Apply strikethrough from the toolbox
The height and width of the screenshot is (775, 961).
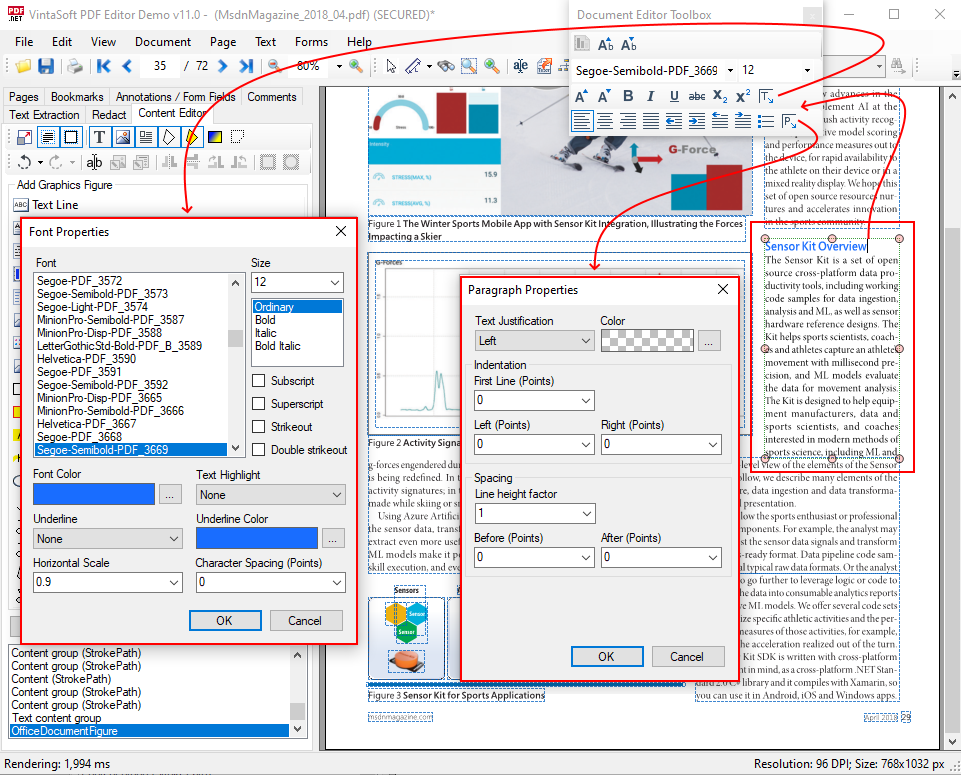click(697, 96)
